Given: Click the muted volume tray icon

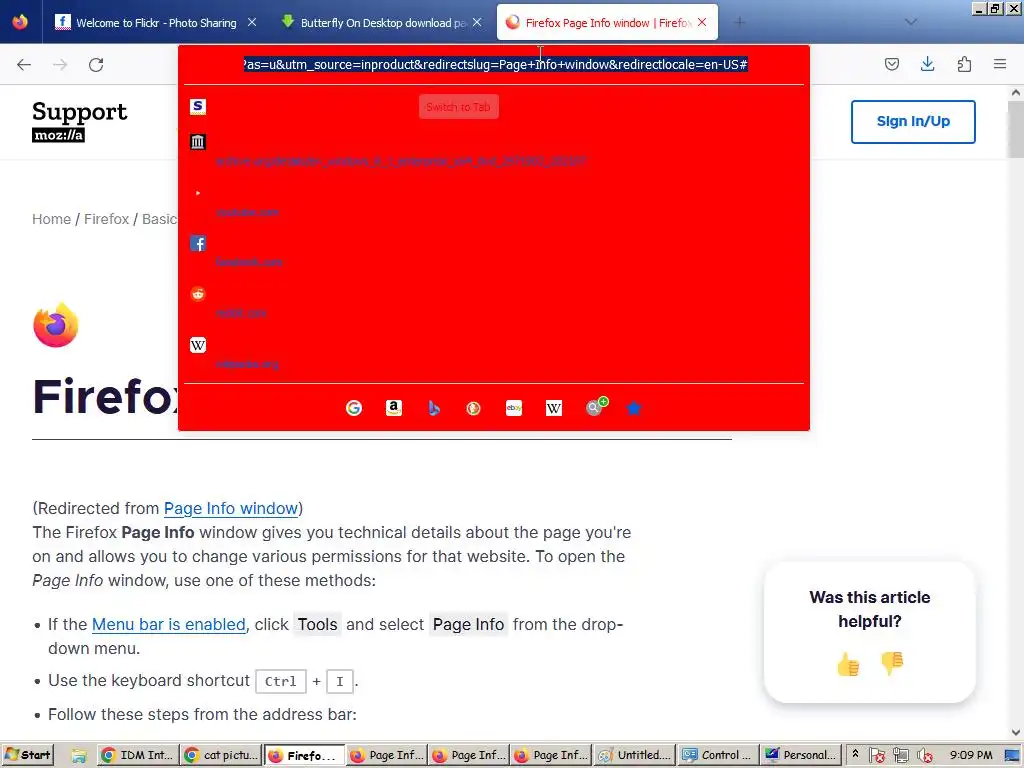Looking at the screenshot, I should (925, 756).
